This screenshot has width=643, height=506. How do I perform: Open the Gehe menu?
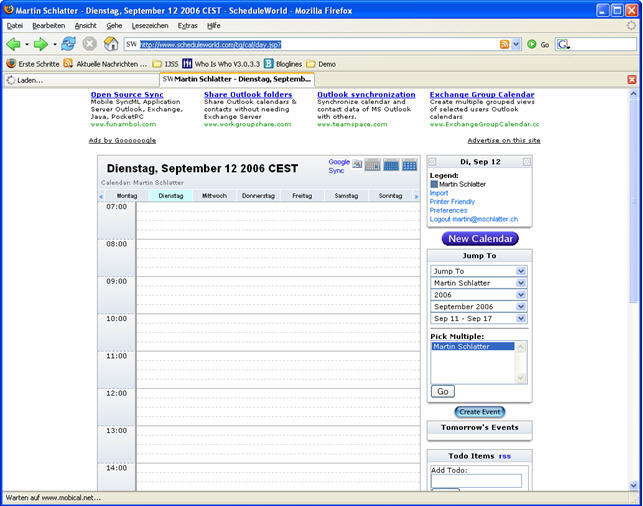click(x=114, y=25)
